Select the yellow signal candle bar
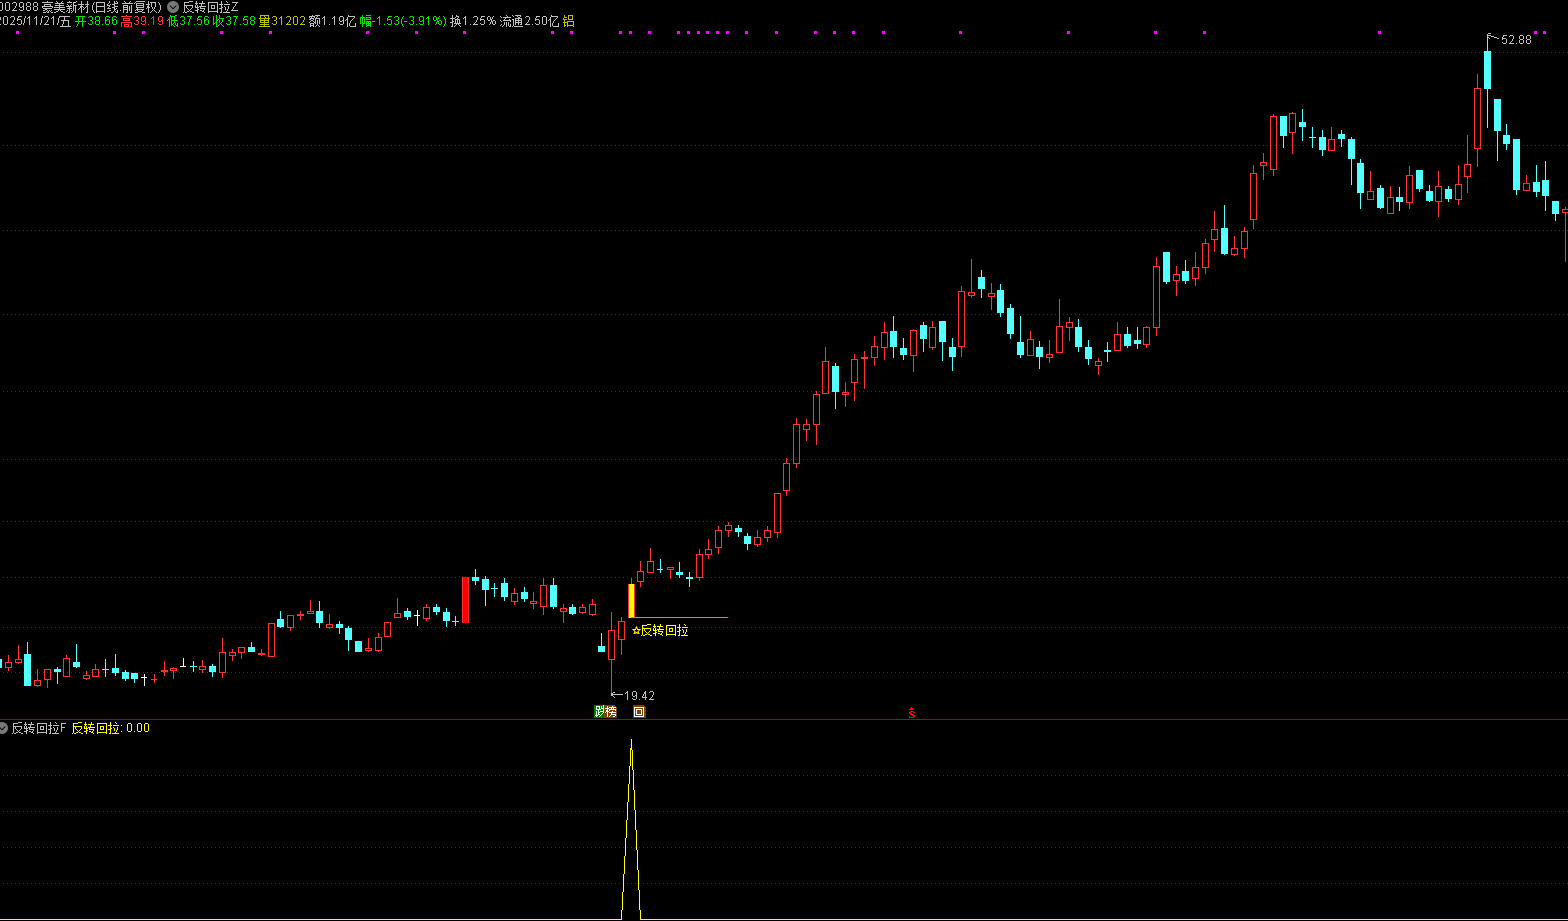 pos(631,600)
